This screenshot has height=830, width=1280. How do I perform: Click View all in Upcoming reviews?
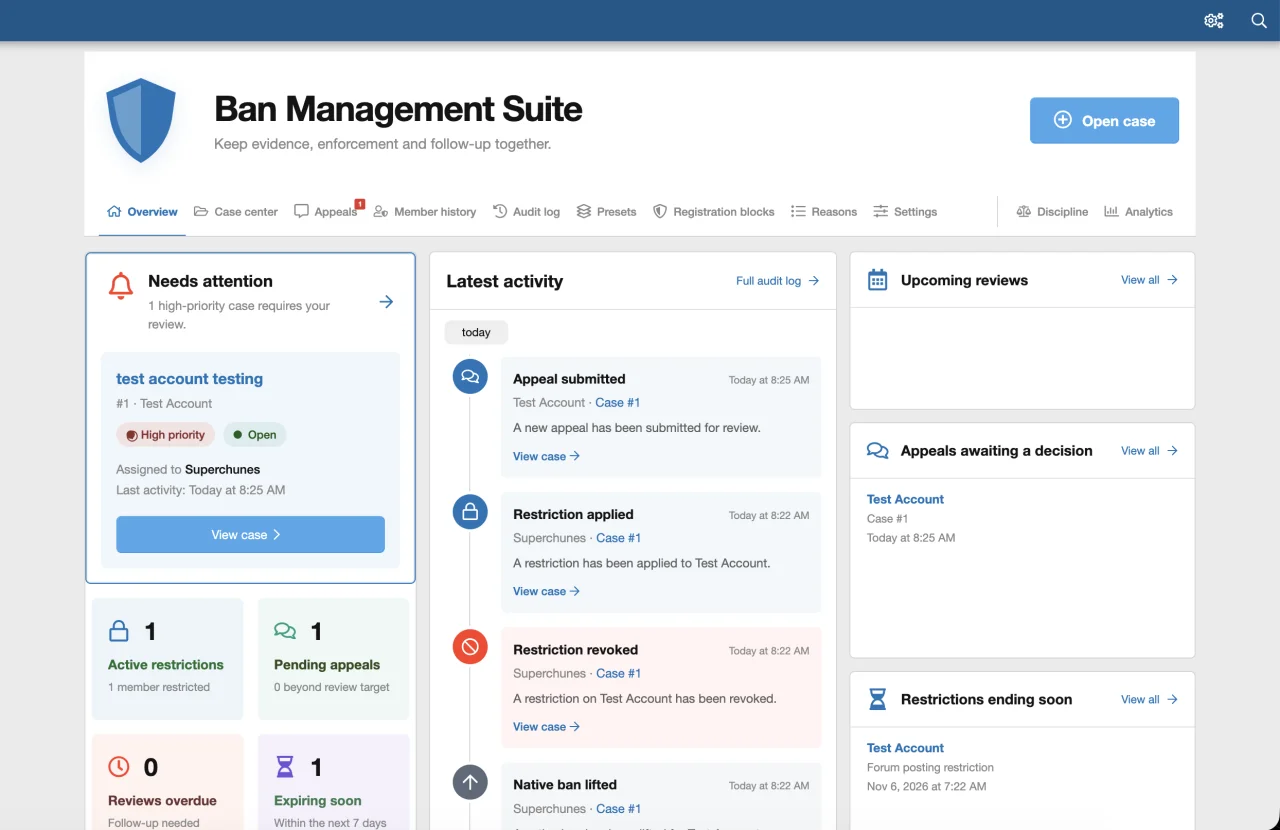point(1149,280)
